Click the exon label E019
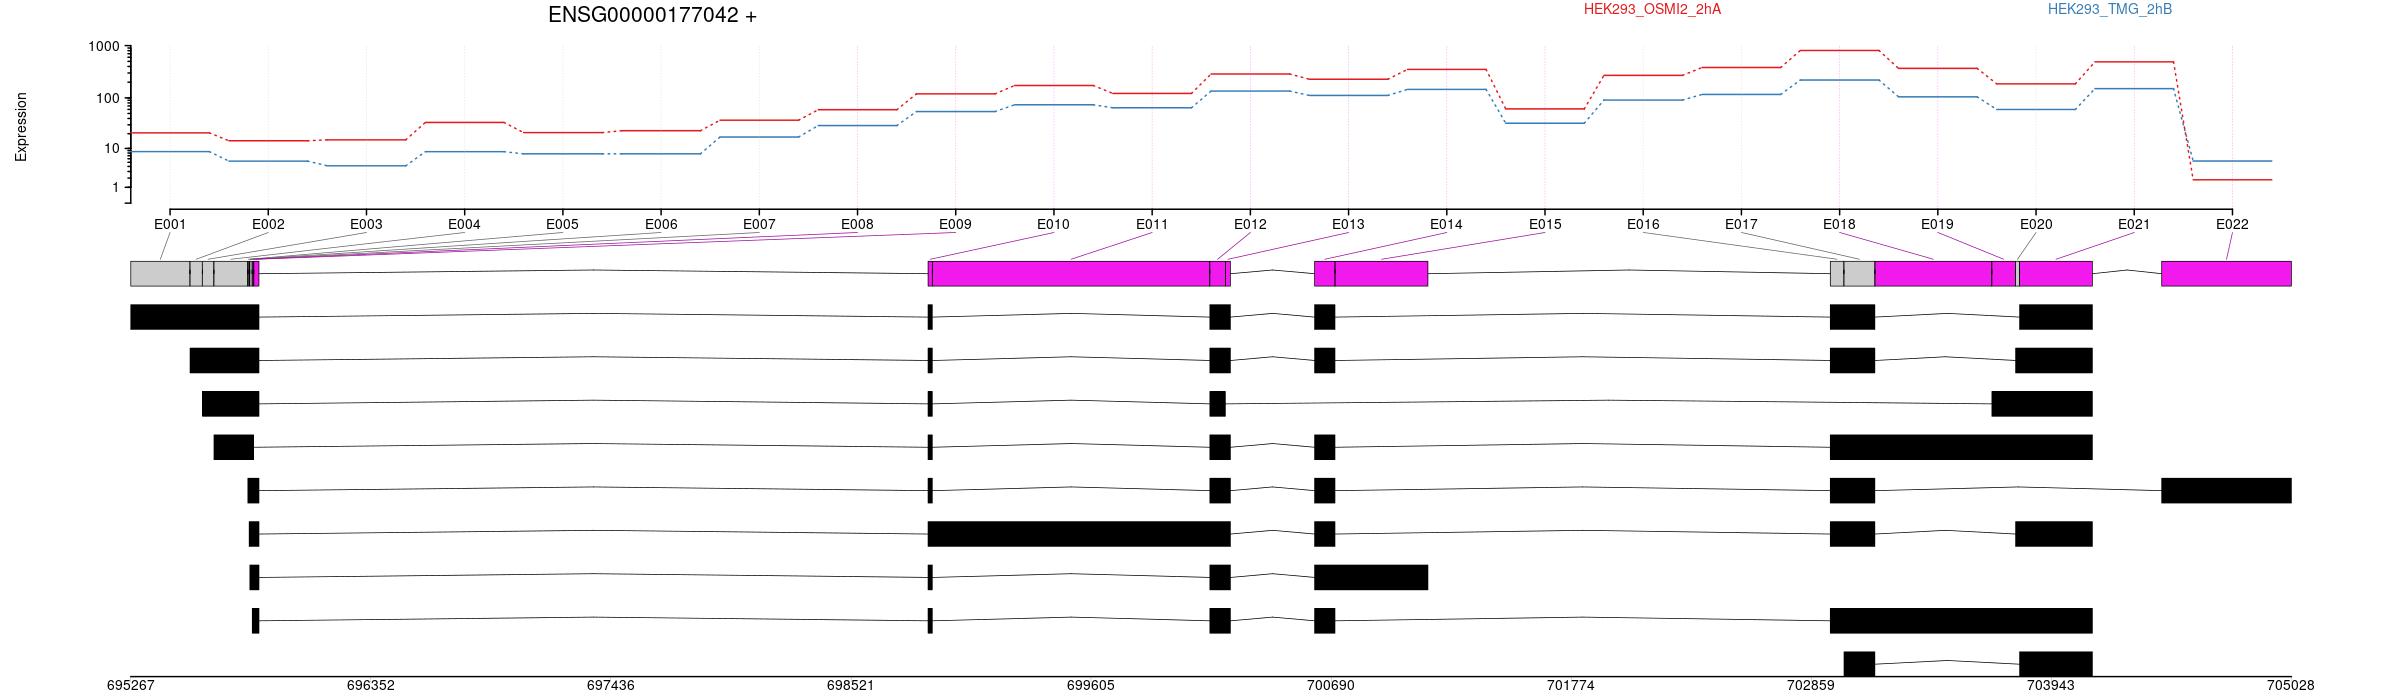This screenshot has height=700, width=2400. click(x=1937, y=225)
